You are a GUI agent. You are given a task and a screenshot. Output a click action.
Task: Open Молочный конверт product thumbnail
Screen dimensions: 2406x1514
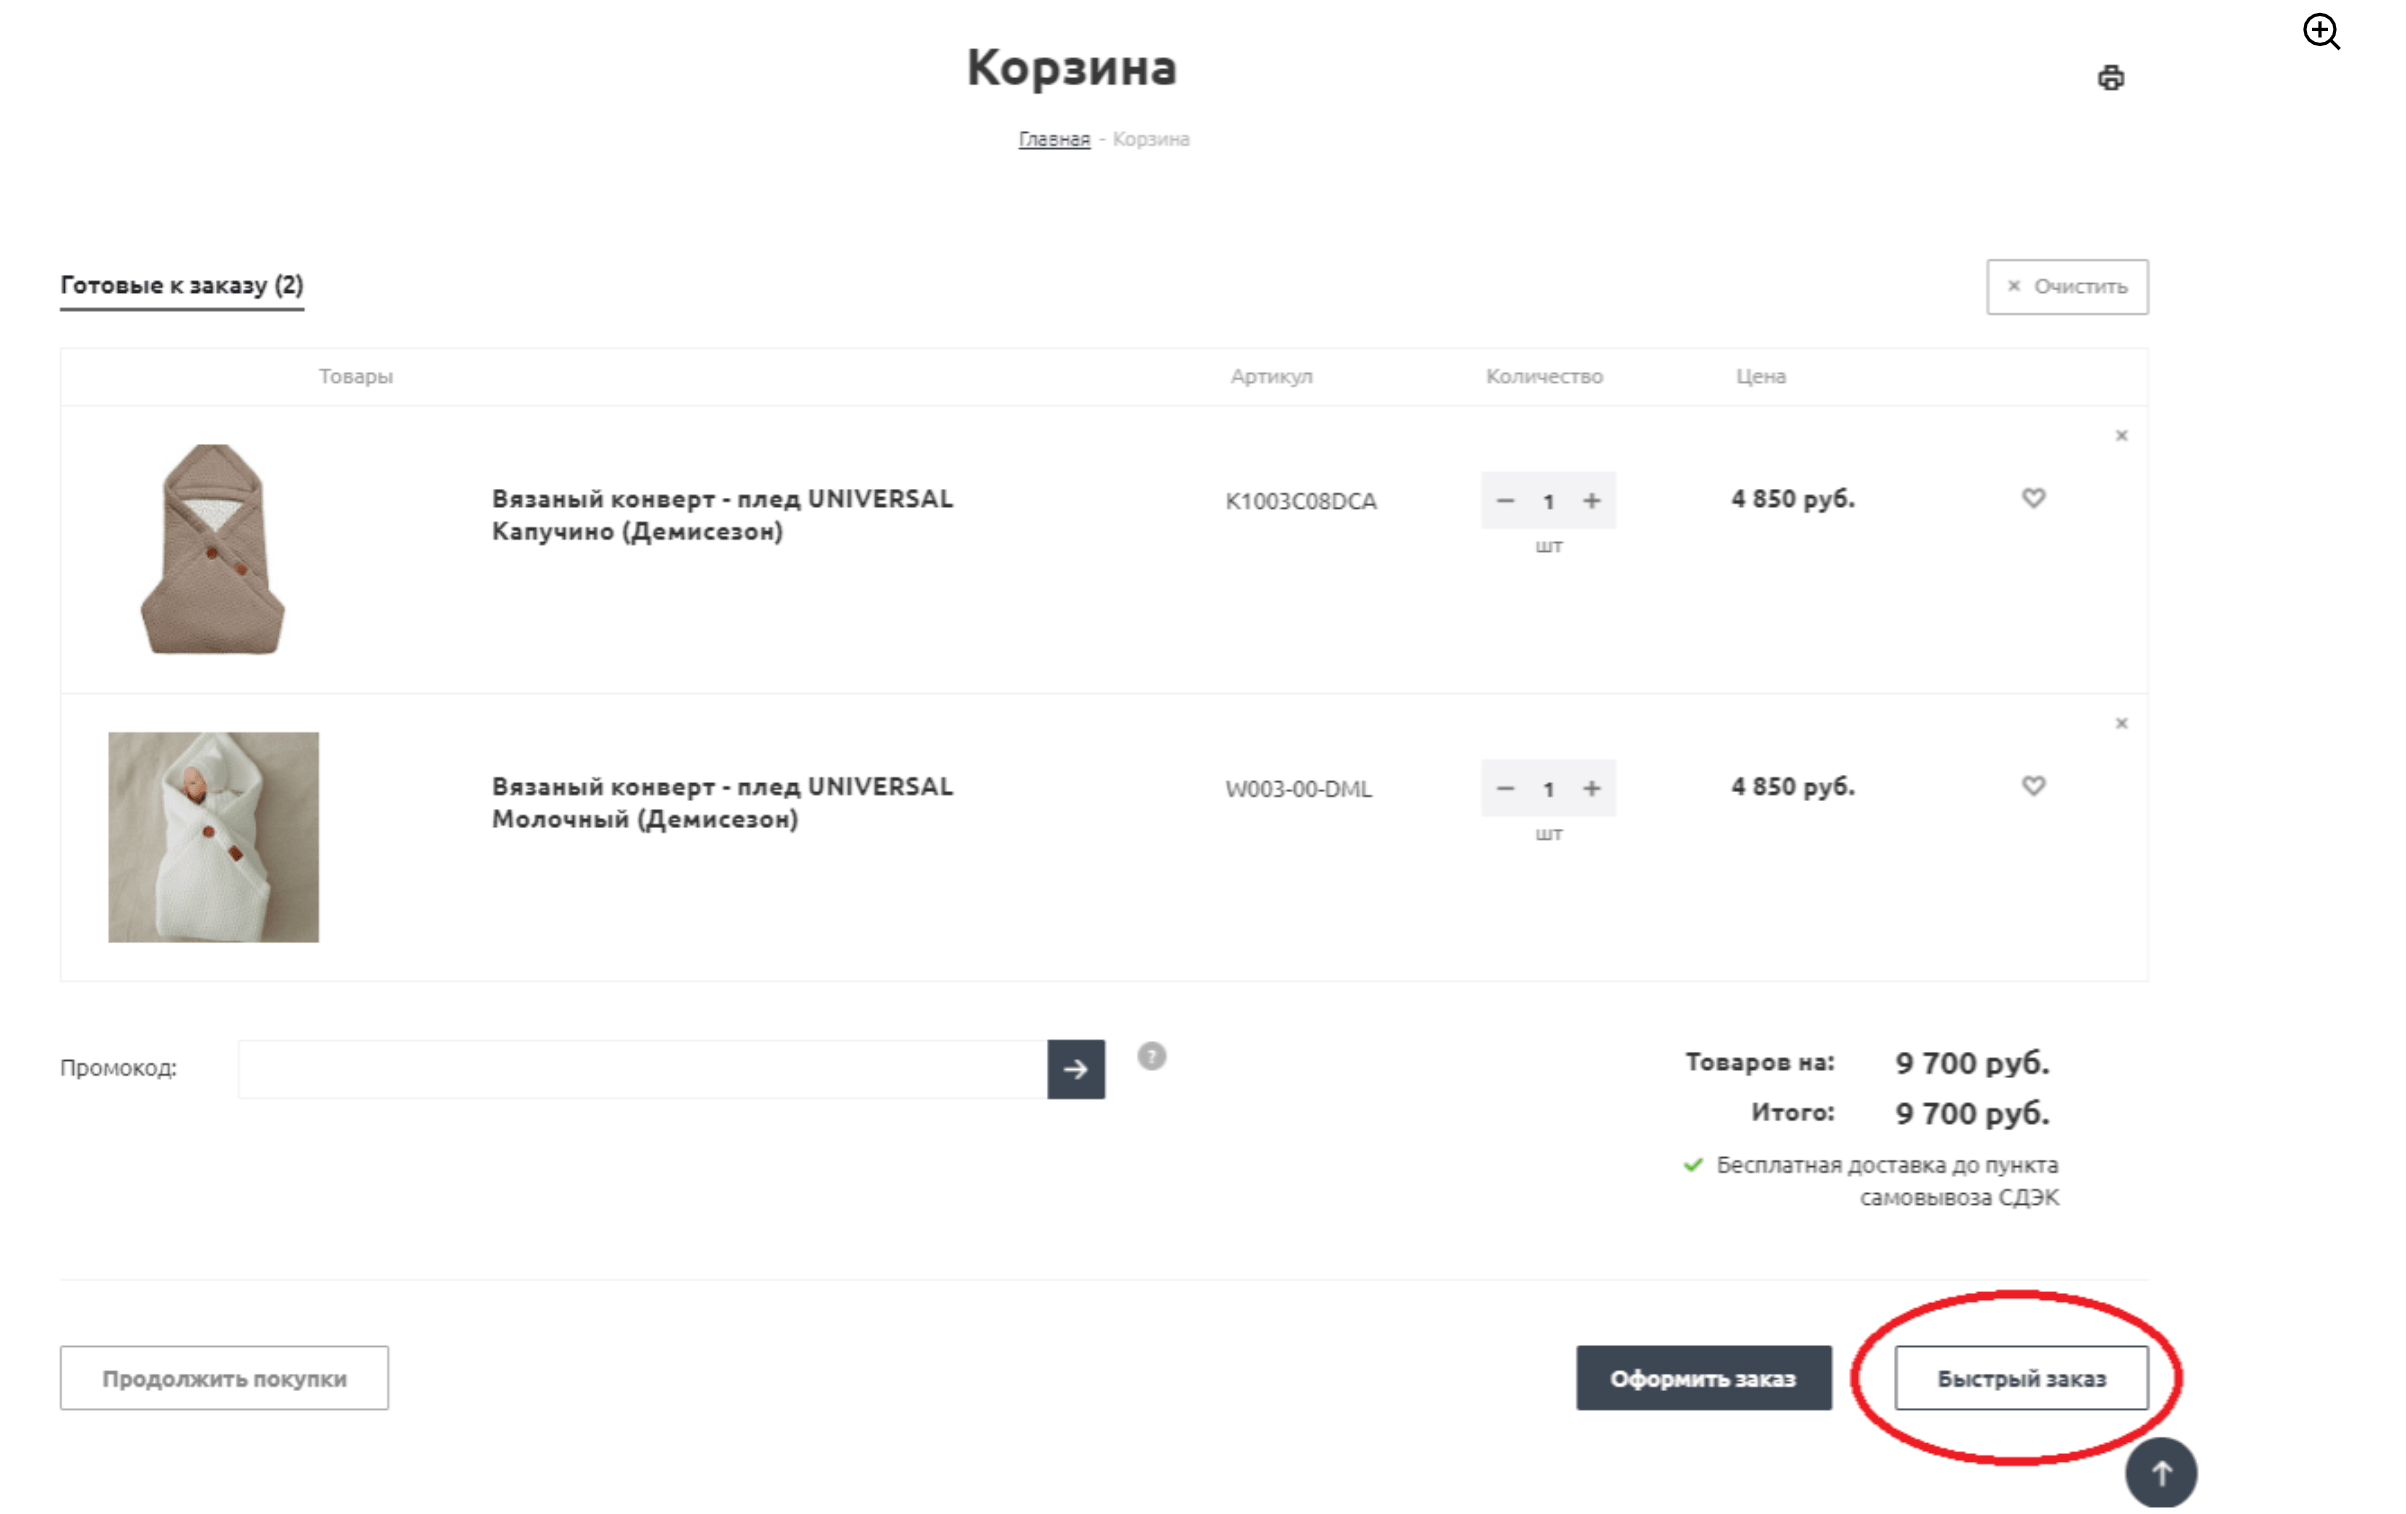click(213, 837)
